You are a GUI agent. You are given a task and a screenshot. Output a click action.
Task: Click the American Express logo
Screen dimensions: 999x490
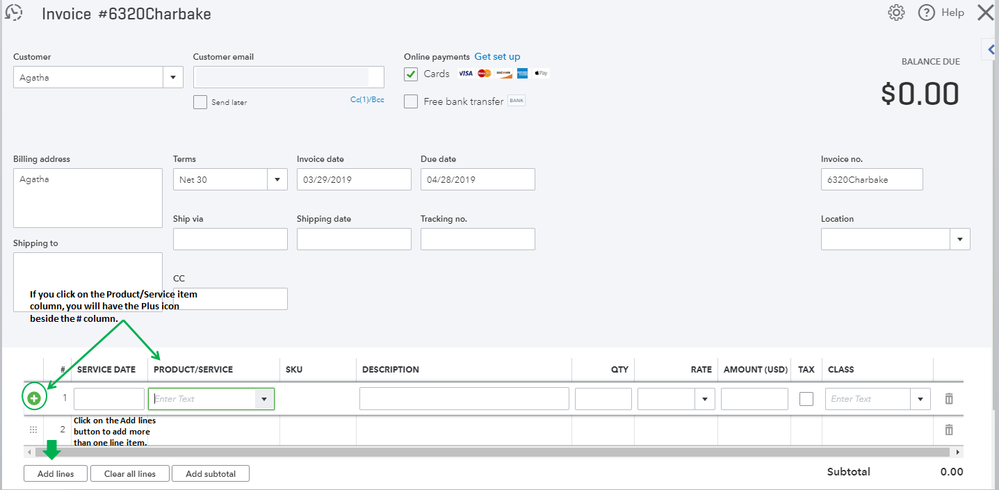522,73
